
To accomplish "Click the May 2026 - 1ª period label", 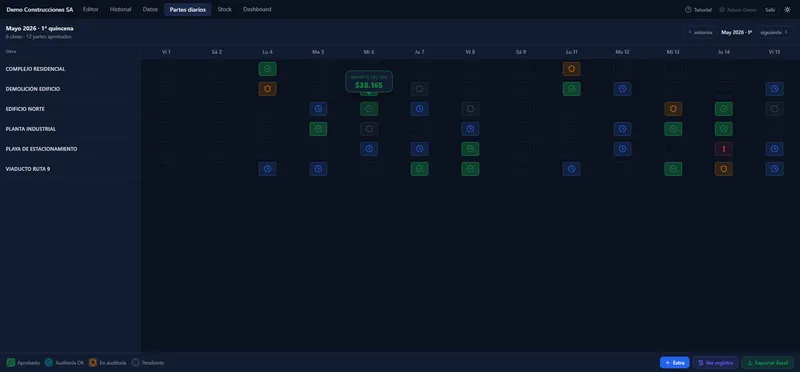I will click(736, 32).
